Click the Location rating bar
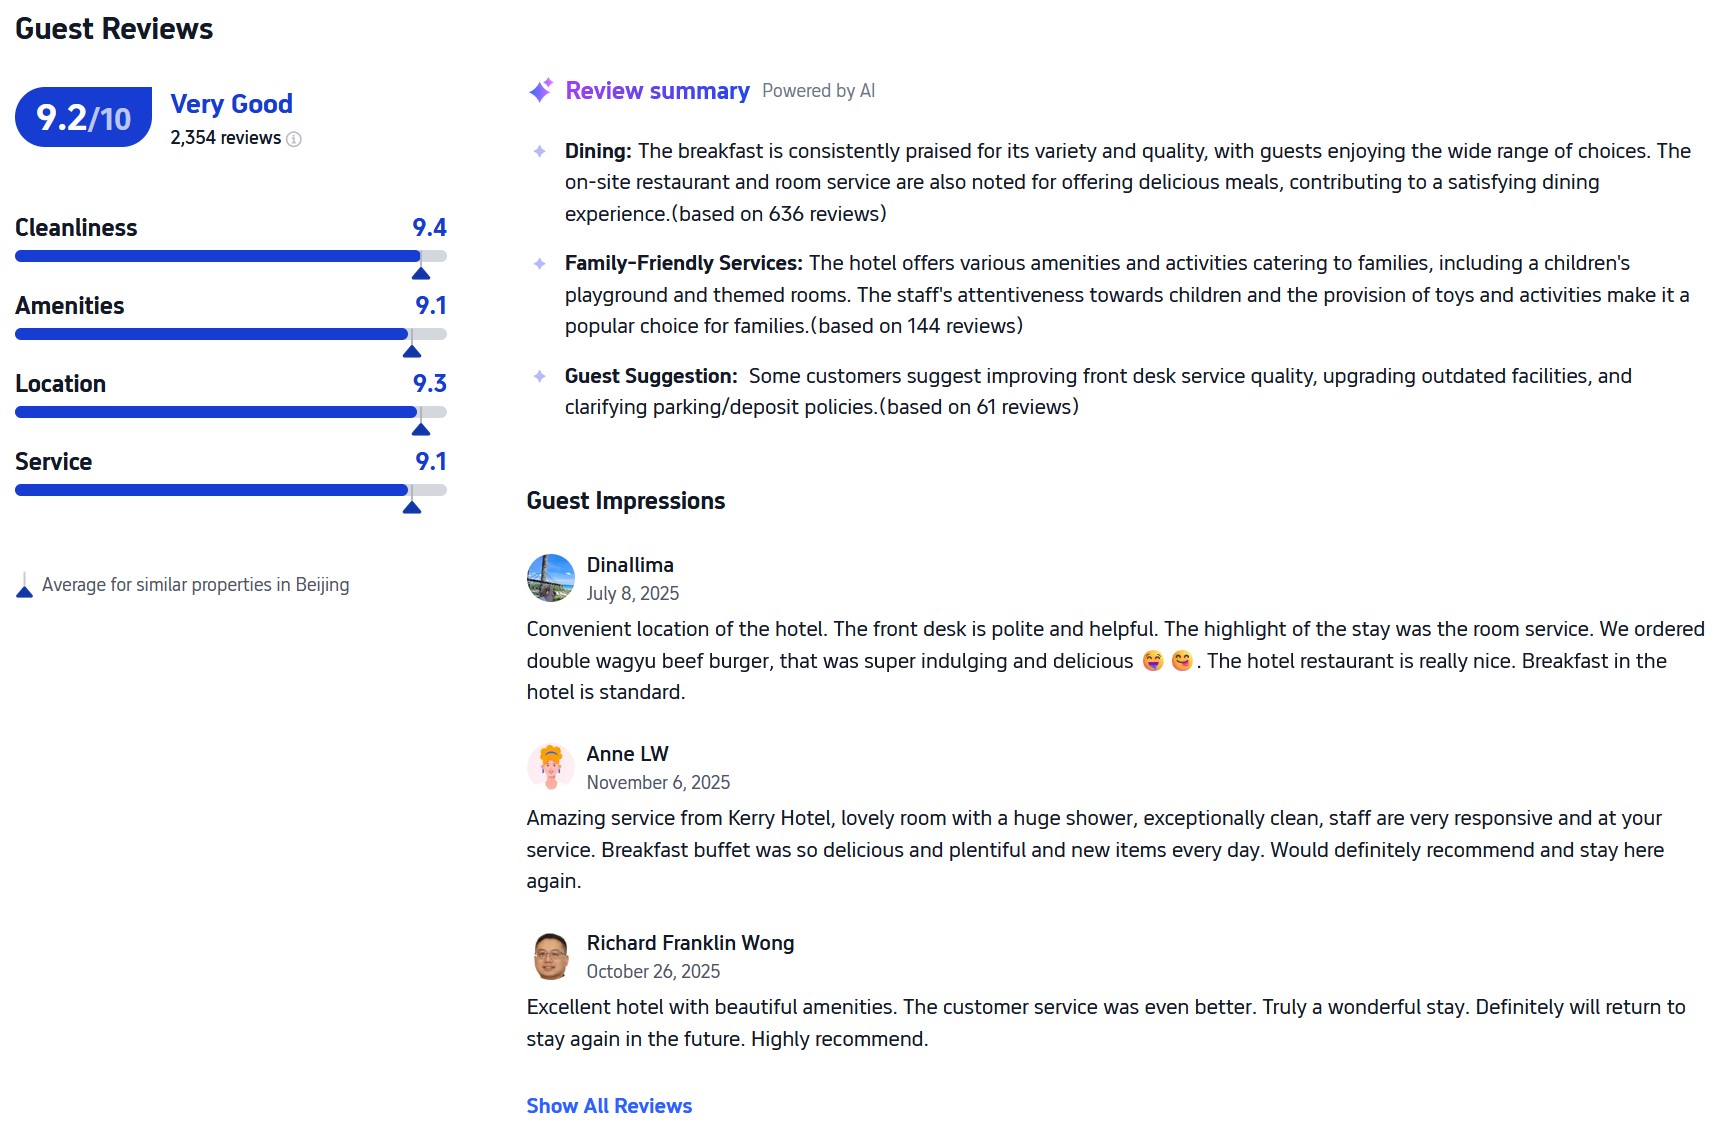Image resolution: width=1713 pixels, height=1132 pixels. point(230,412)
